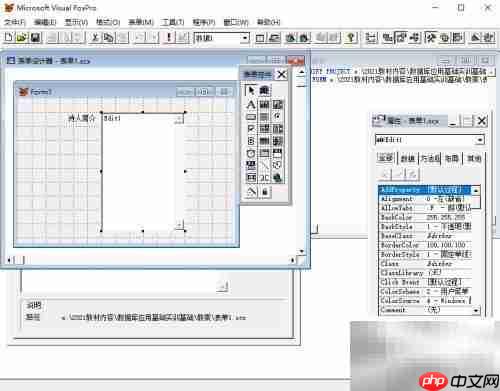Viewport: 500px width, 391px height.
Task: Toggle the Layout Toolbar button
Action: 458,38
